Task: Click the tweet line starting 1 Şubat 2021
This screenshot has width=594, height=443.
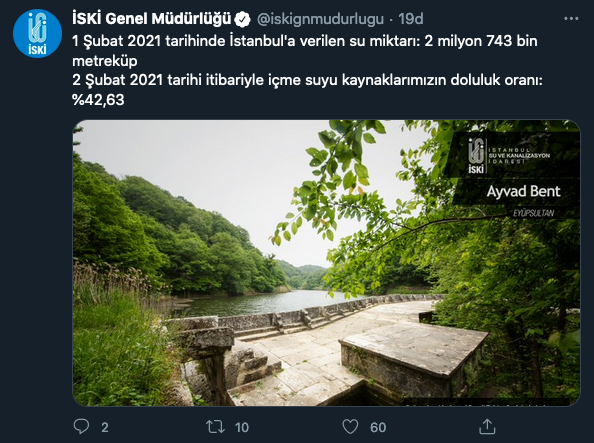Action: (x=305, y=51)
